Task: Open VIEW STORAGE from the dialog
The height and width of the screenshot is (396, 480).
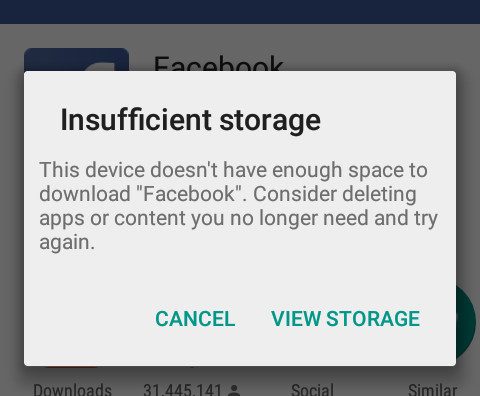Action: 345,319
